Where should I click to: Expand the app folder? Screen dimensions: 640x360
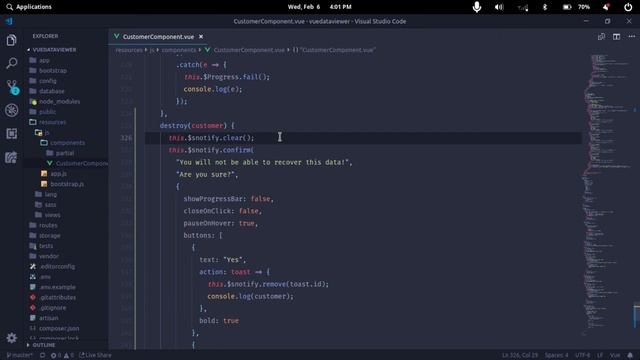(44, 60)
